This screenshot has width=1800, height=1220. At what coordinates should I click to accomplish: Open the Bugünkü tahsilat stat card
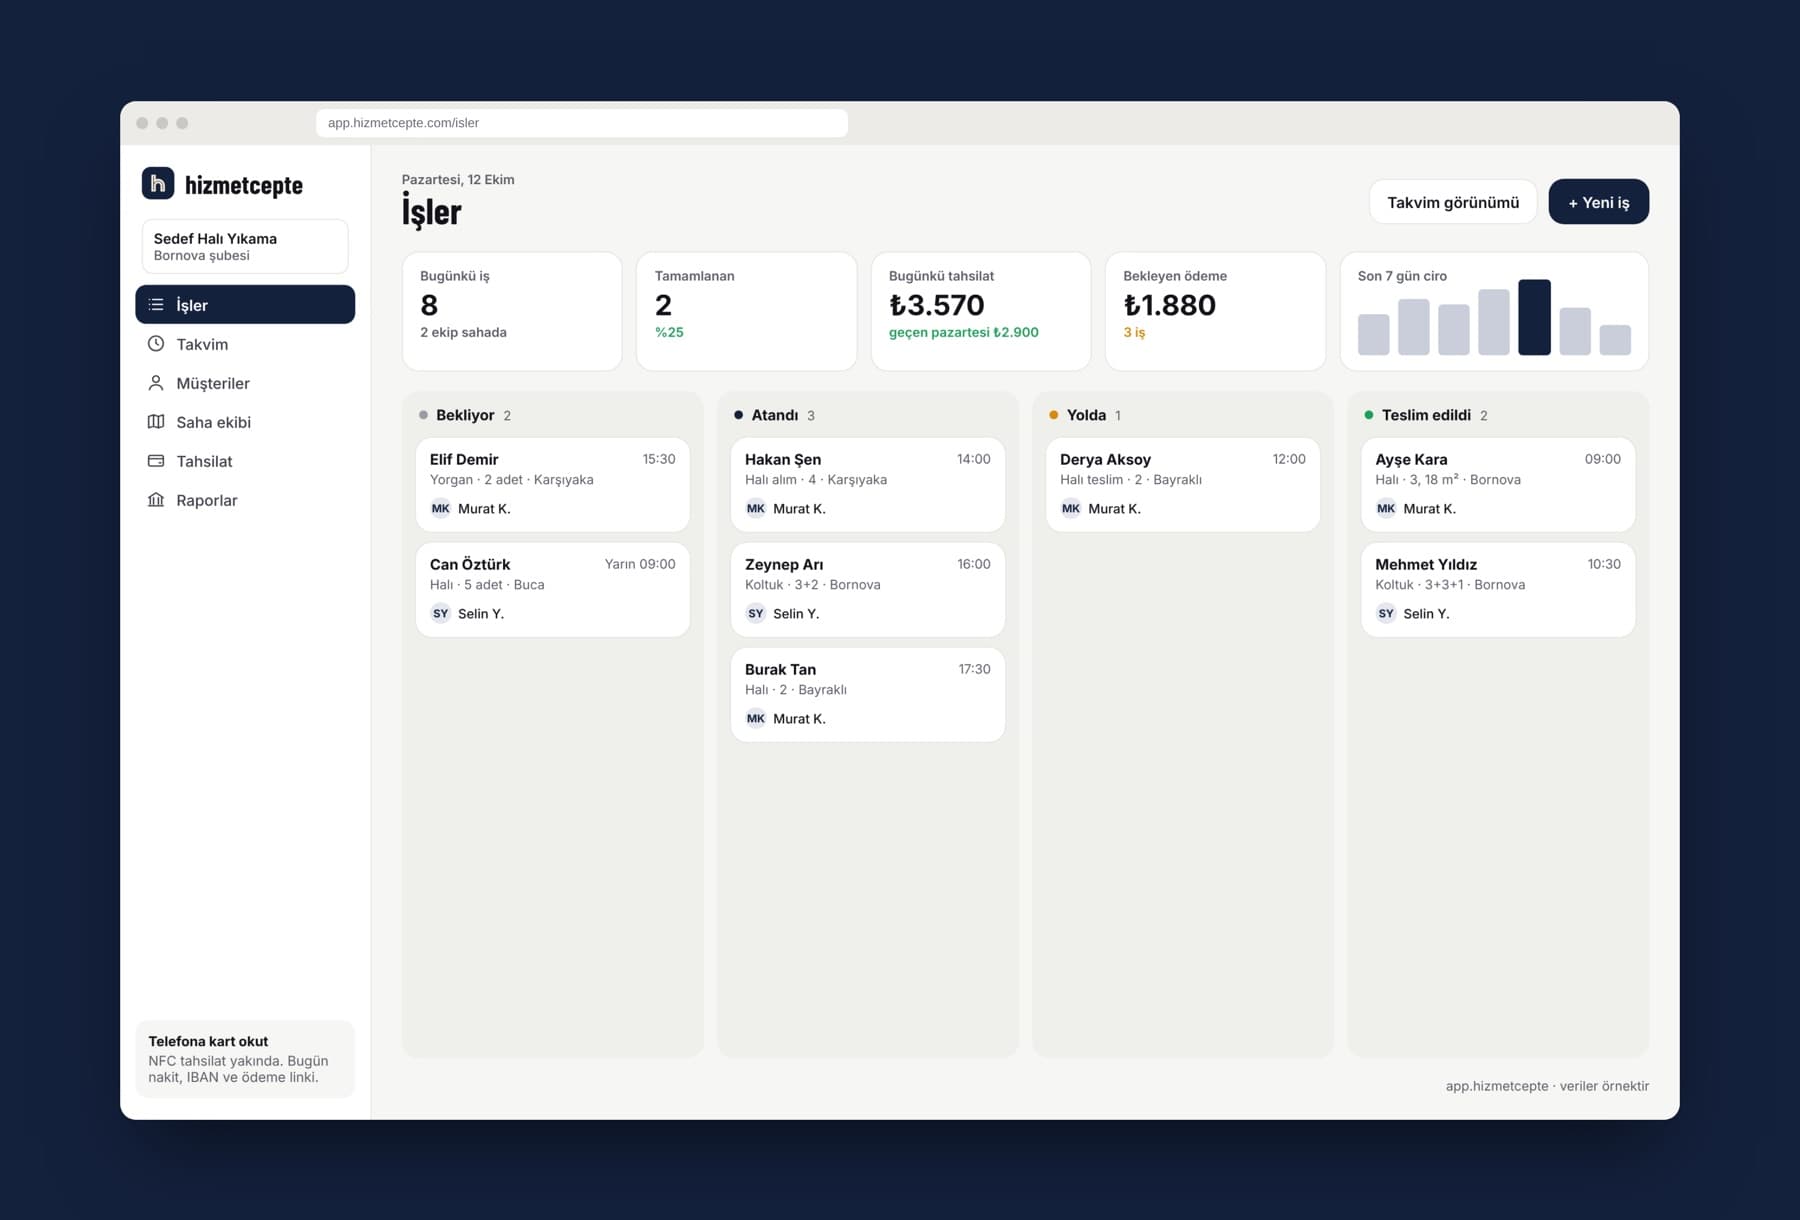click(x=981, y=311)
